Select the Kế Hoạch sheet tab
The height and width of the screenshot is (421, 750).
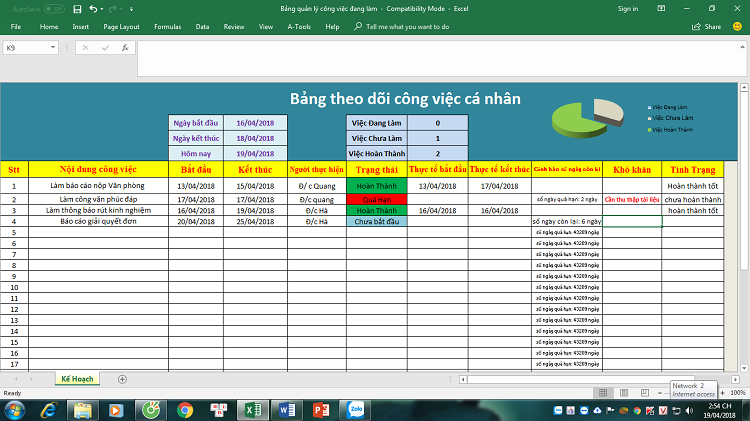click(77, 379)
